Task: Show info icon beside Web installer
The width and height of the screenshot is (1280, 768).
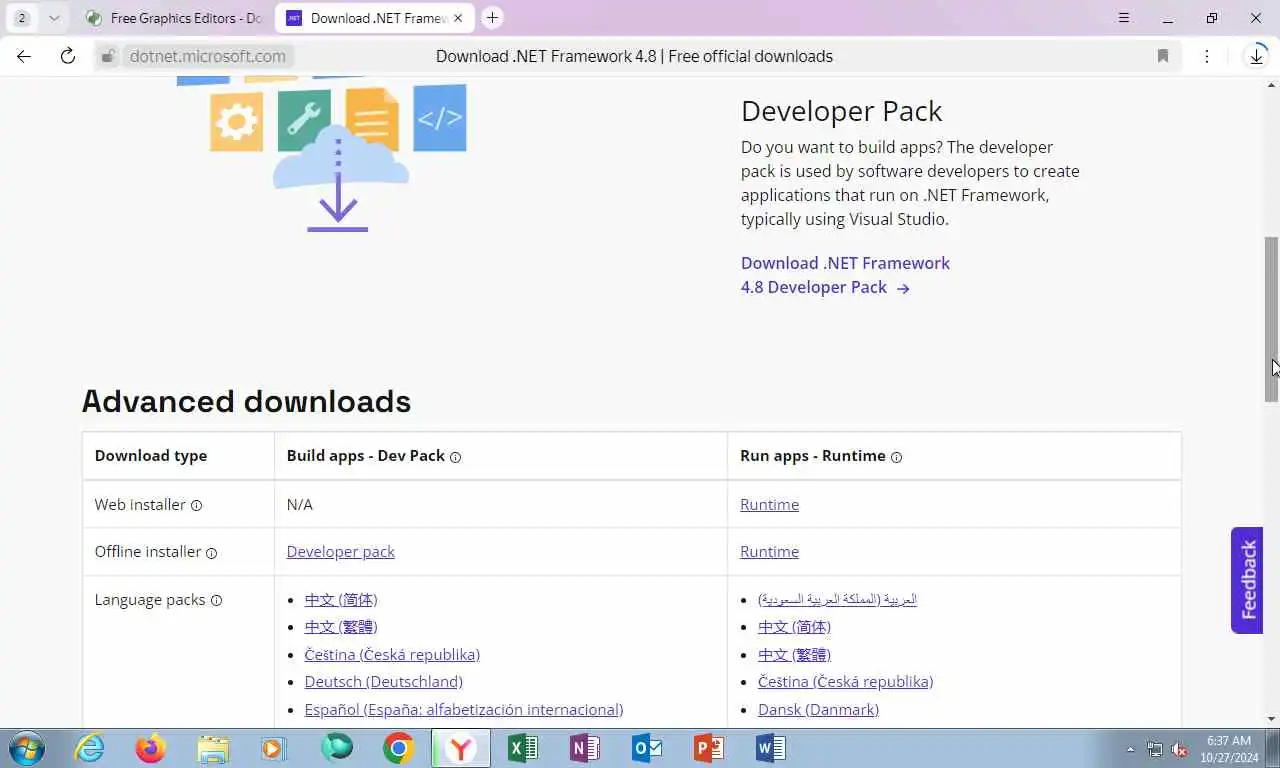Action: 196,505
